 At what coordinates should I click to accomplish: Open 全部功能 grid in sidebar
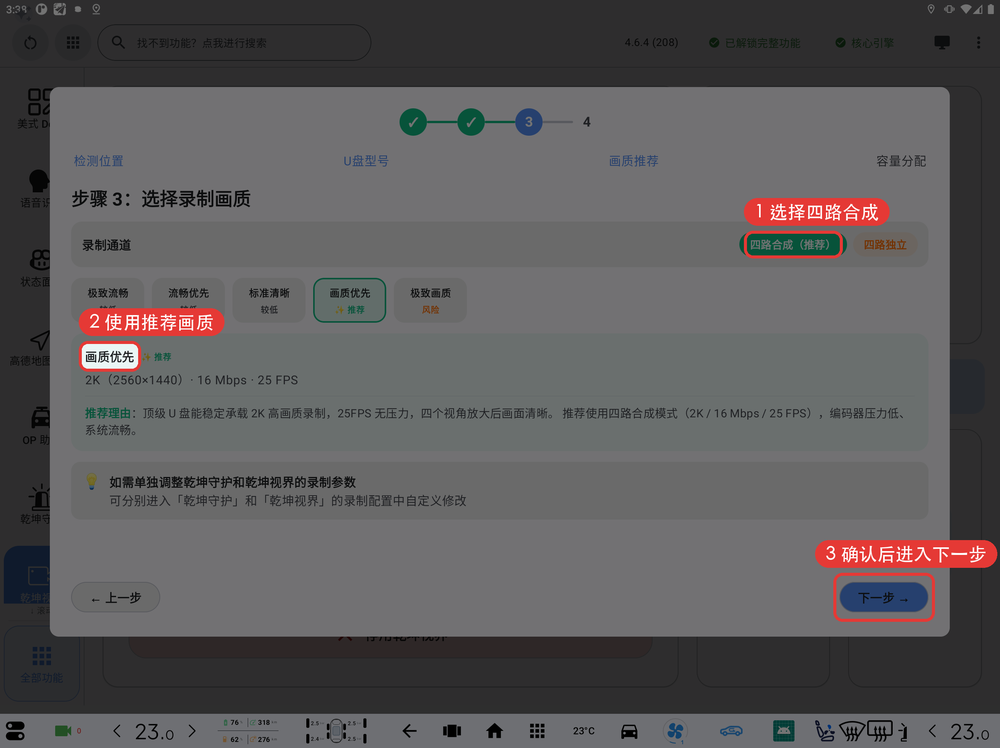pos(41,663)
